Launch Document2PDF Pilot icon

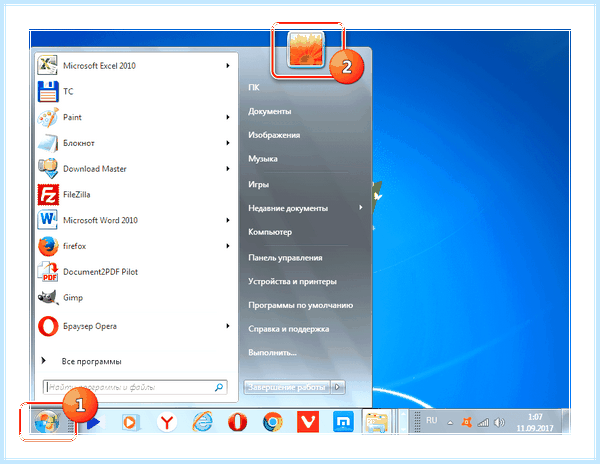(x=48, y=272)
